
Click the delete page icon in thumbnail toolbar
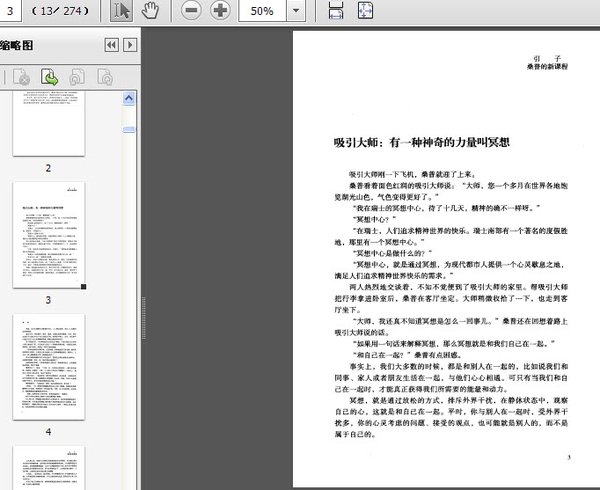click(x=21, y=77)
